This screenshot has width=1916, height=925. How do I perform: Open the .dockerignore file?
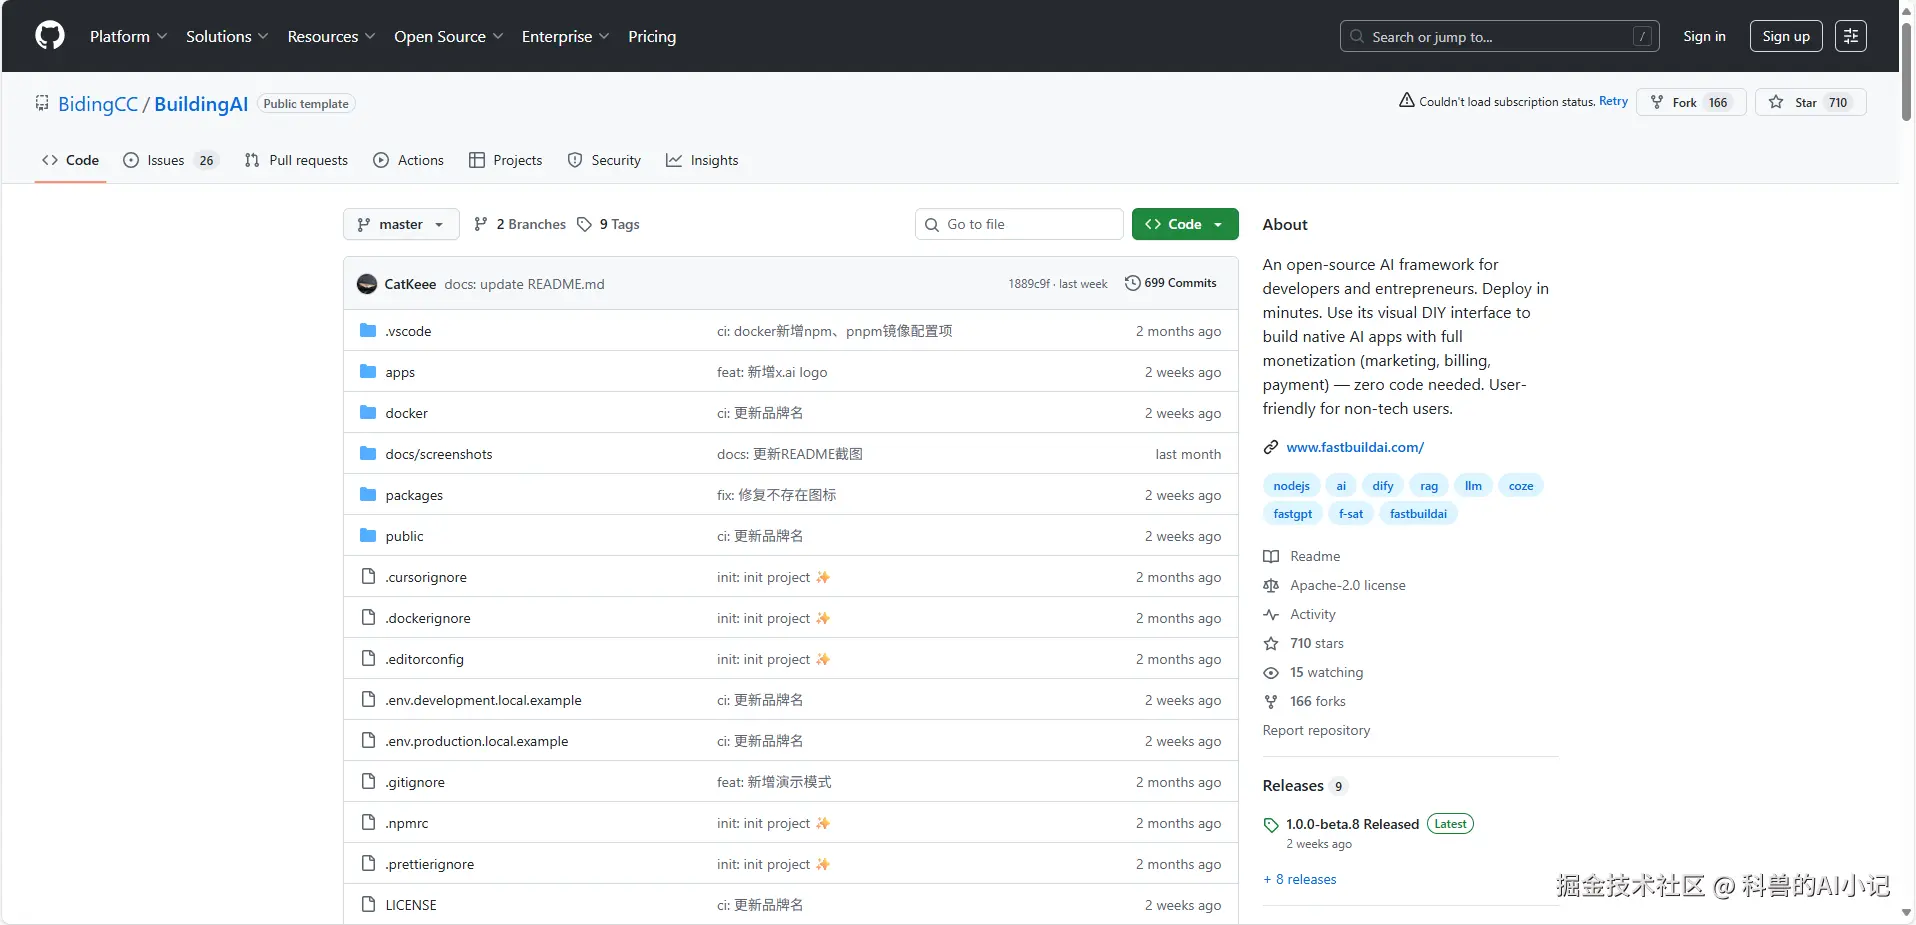pos(428,618)
